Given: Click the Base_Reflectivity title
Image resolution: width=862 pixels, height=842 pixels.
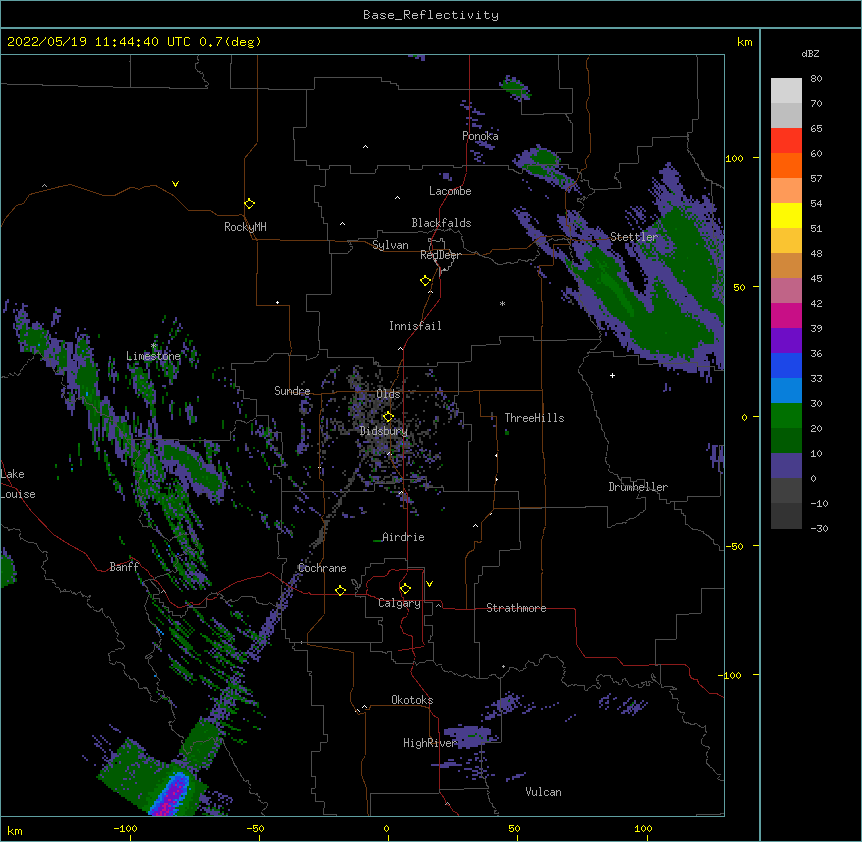Looking at the screenshot, I should click(431, 15).
